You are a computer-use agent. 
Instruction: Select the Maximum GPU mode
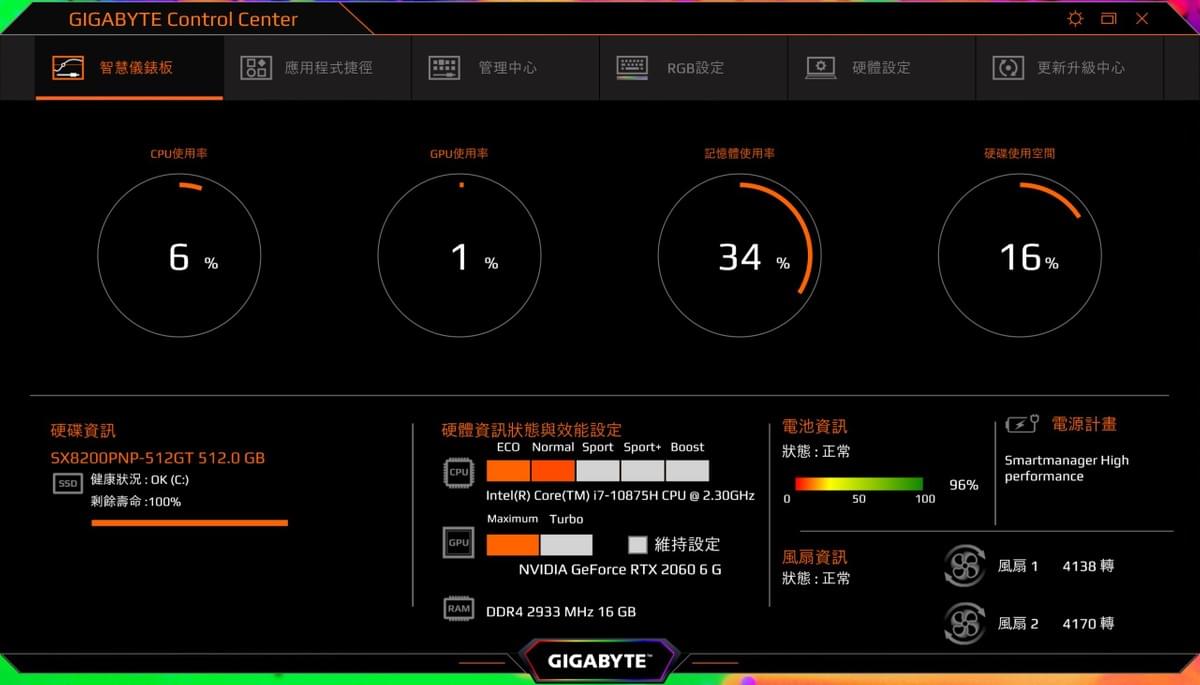coord(513,545)
